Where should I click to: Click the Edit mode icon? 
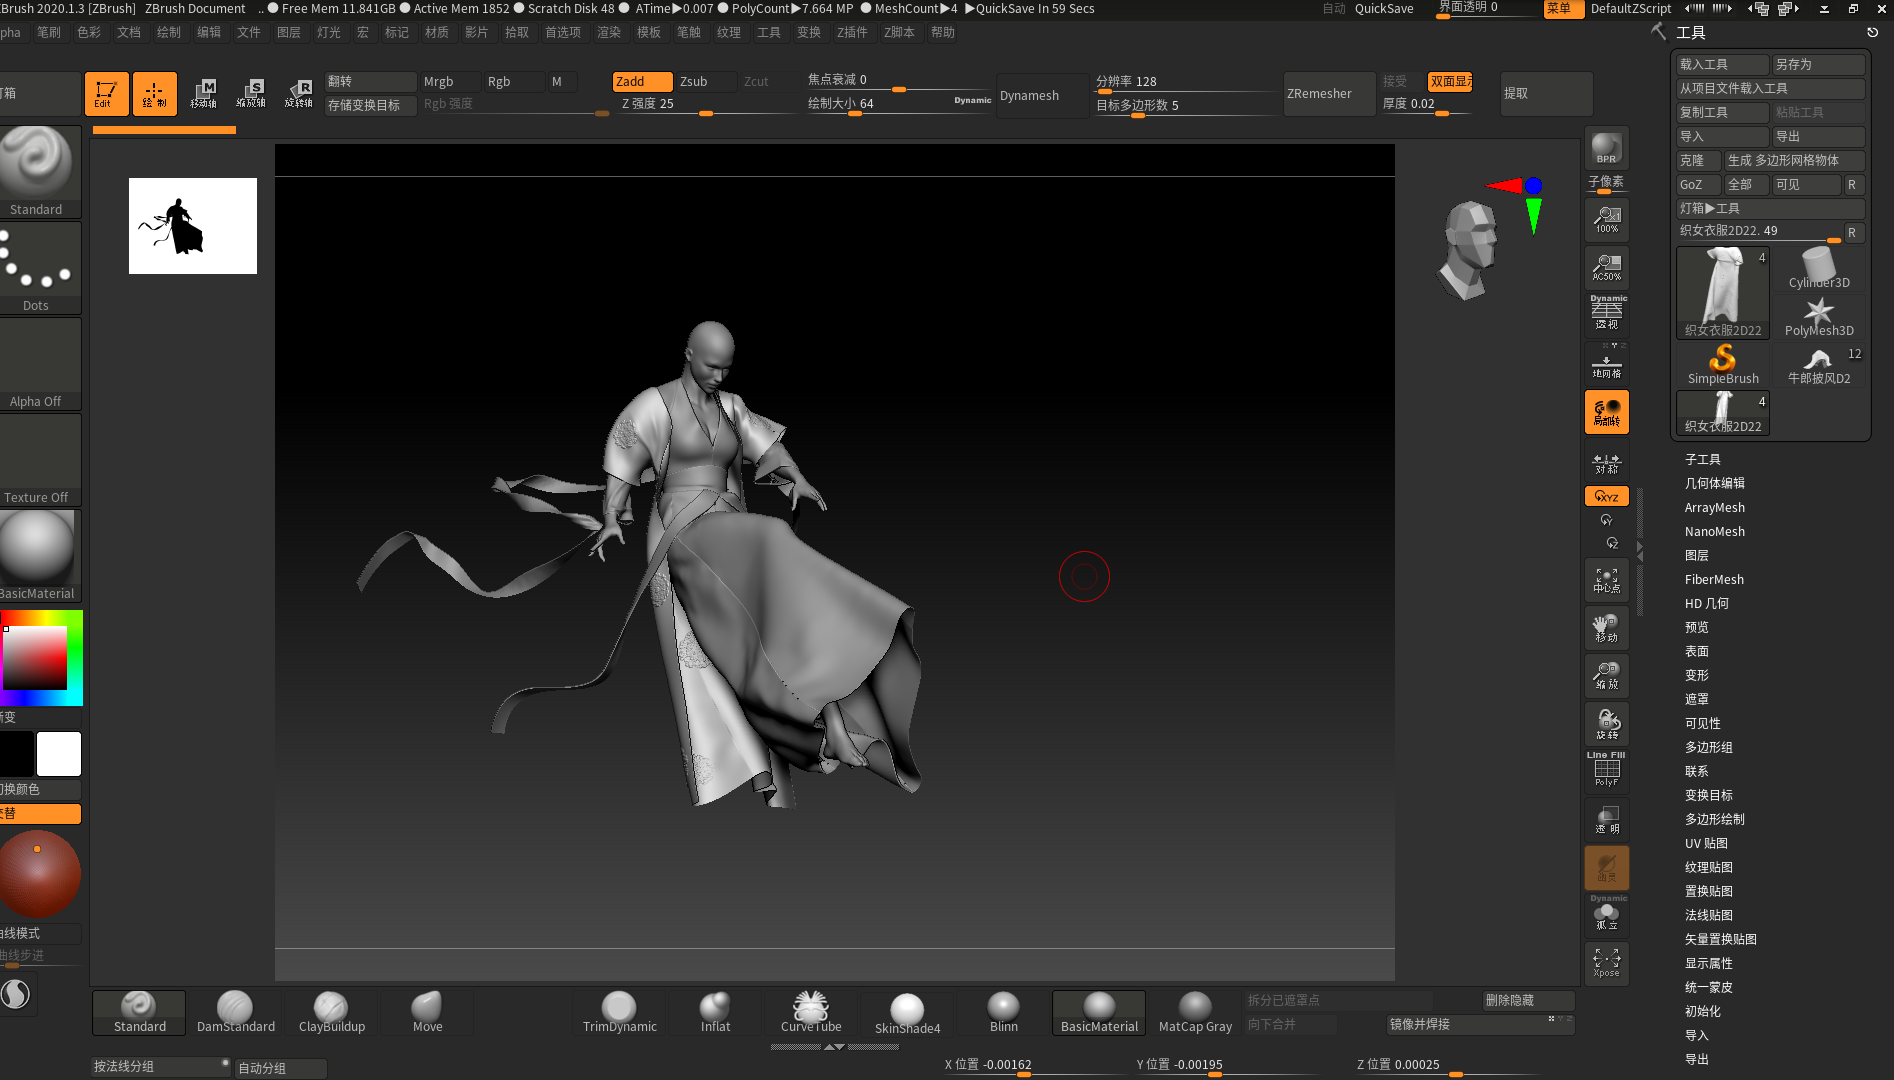(106, 93)
